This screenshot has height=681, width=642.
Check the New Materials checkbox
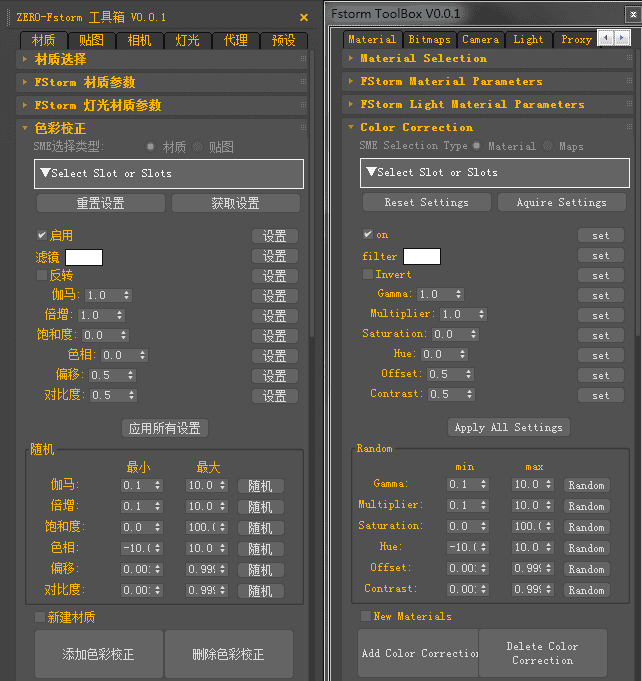coord(366,616)
